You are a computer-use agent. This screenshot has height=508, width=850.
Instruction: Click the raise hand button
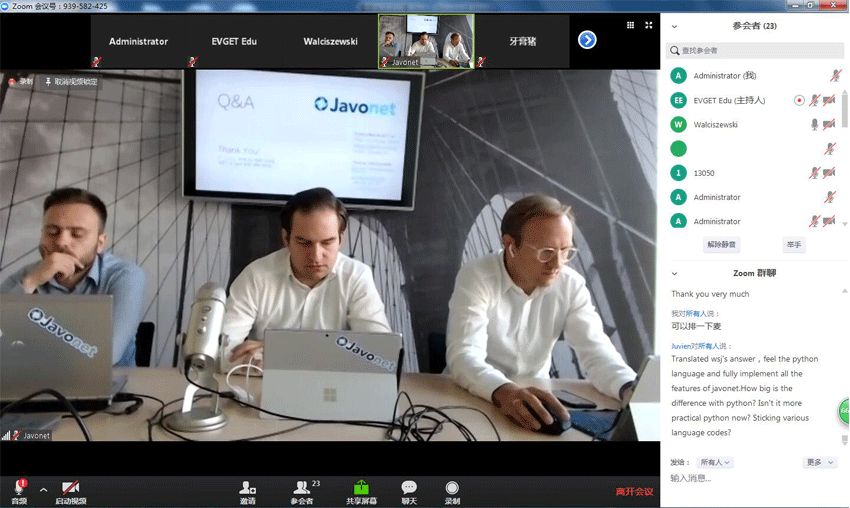pos(794,245)
